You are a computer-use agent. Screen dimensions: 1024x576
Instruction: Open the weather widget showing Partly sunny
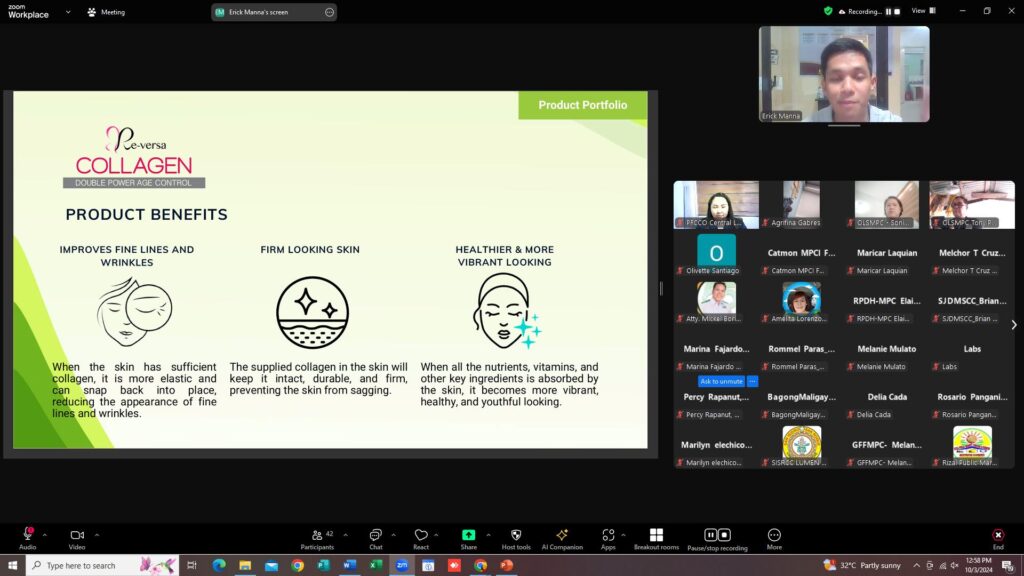[862, 565]
